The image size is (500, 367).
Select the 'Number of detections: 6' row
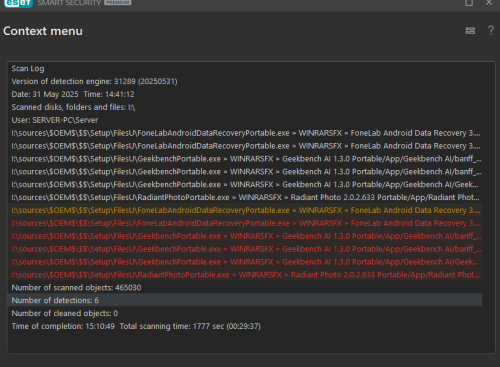[x=245, y=300]
